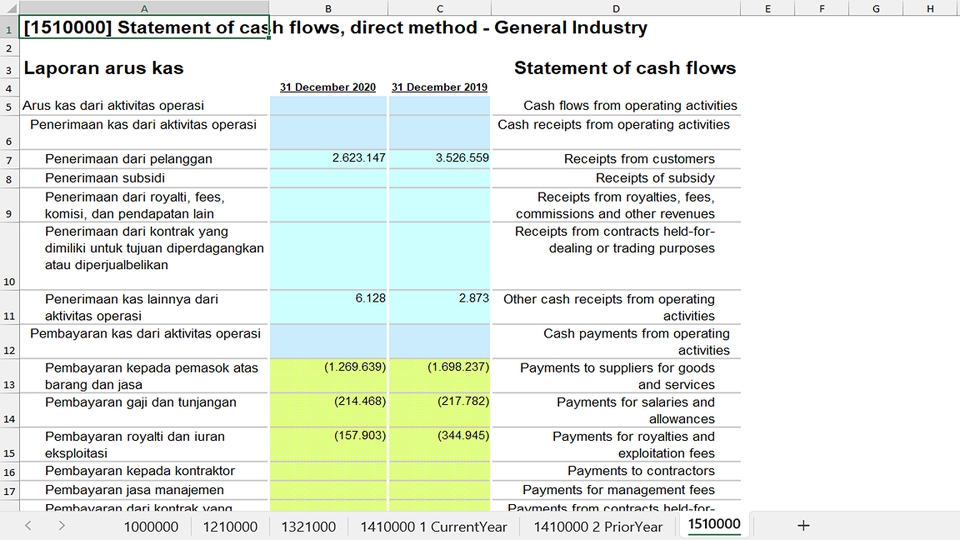
Task: Select value (214.468) cell
Action: click(x=328, y=410)
